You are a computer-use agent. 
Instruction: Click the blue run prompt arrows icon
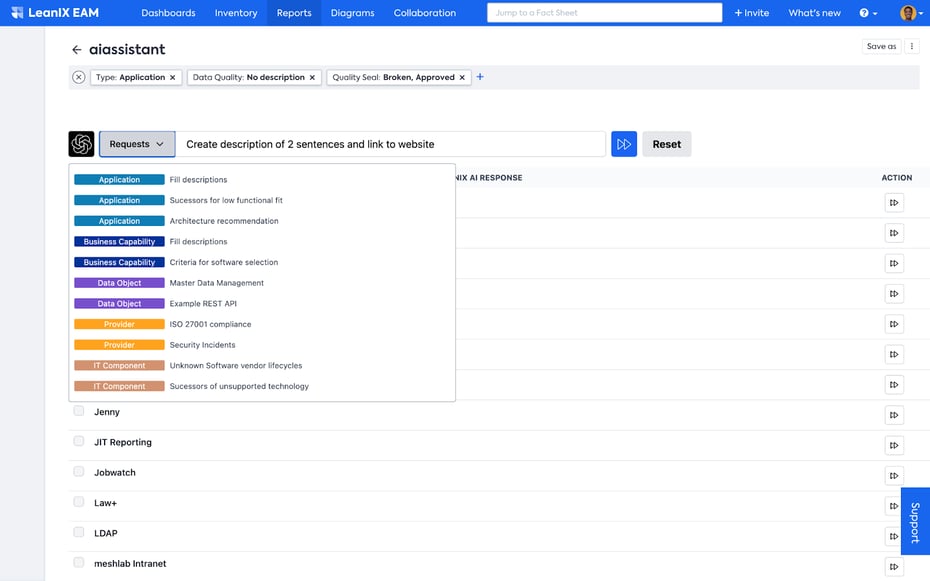pyautogui.click(x=624, y=143)
